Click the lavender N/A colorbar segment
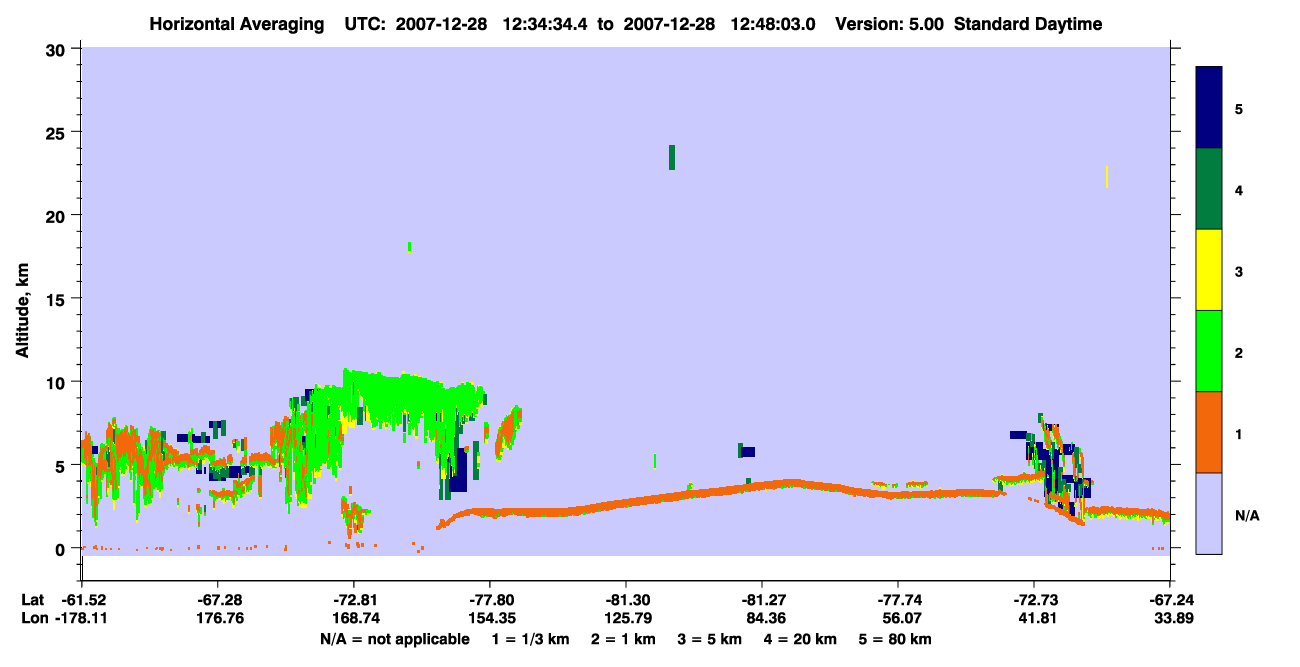The height and width of the screenshot is (667, 1300). pyautogui.click(x=1209, y=513)
